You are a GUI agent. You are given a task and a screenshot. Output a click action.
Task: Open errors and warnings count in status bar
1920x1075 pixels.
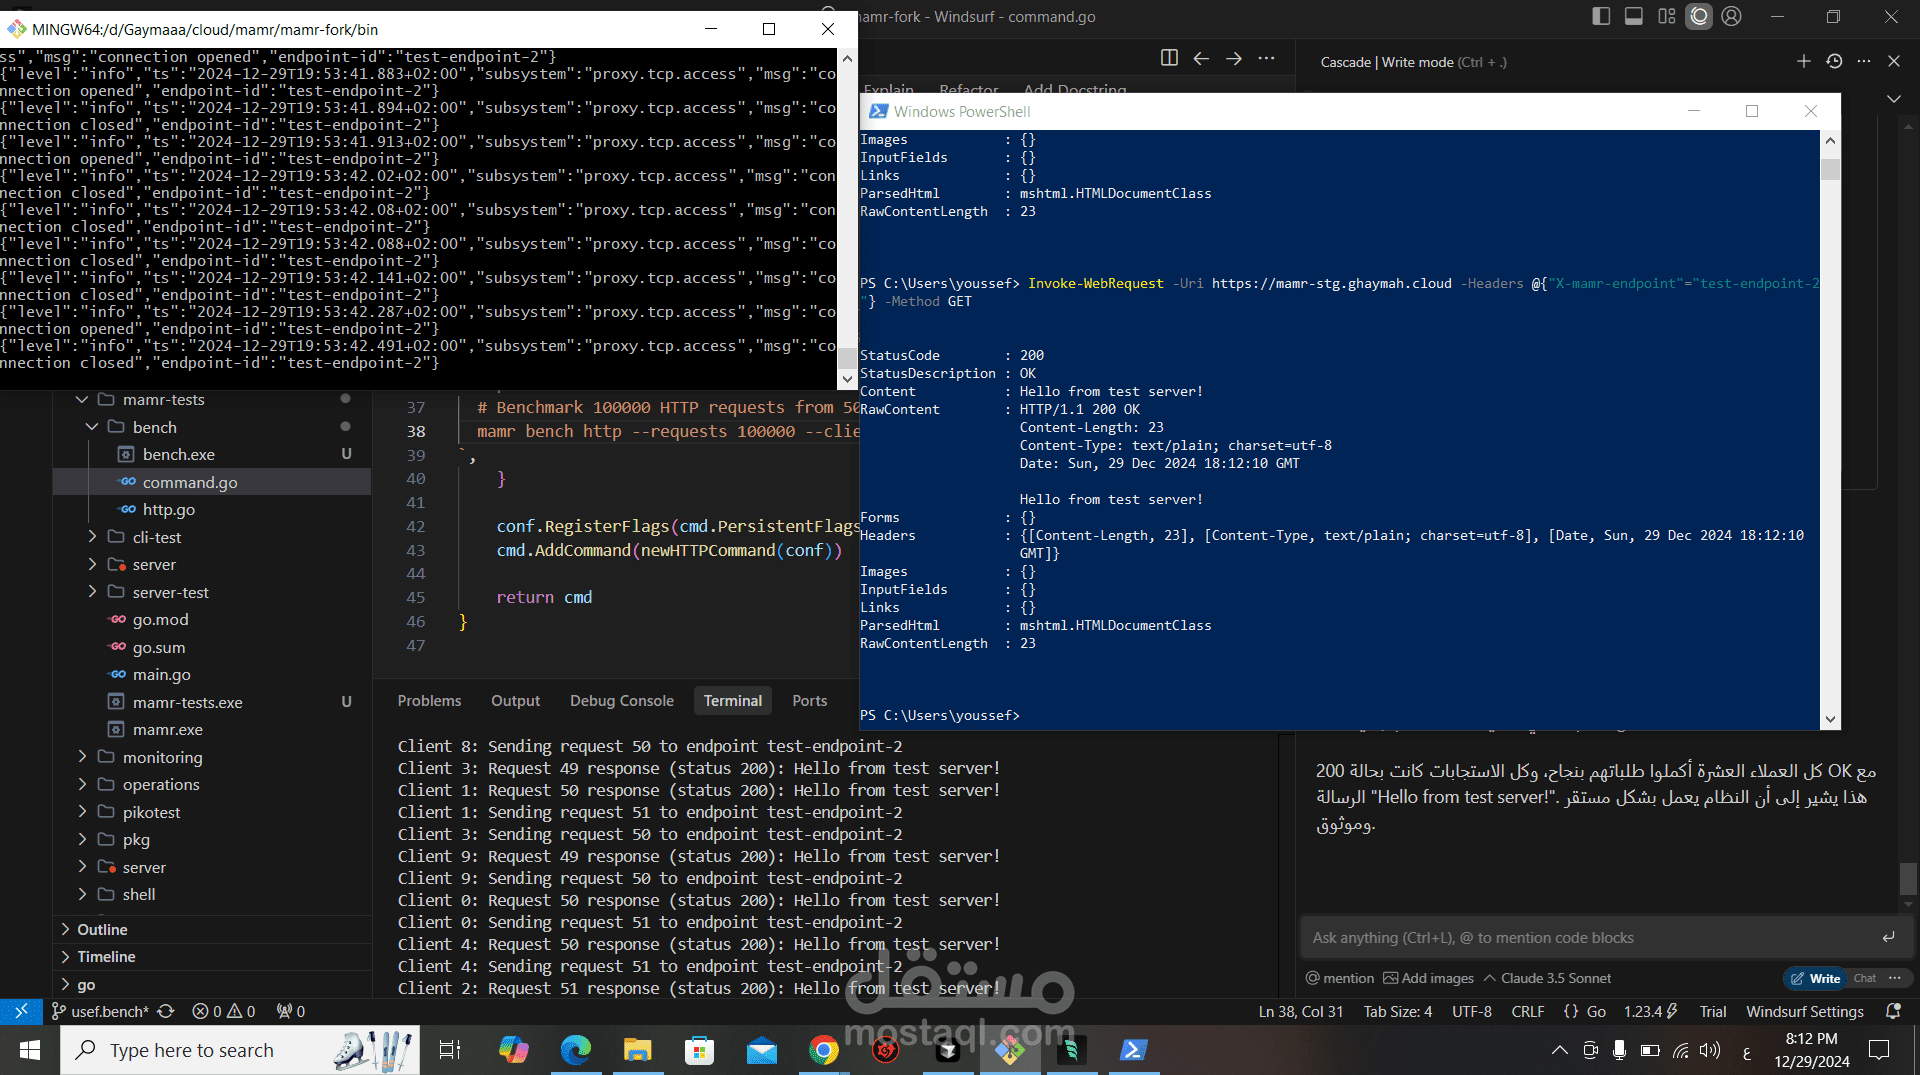click(224, 1011)
